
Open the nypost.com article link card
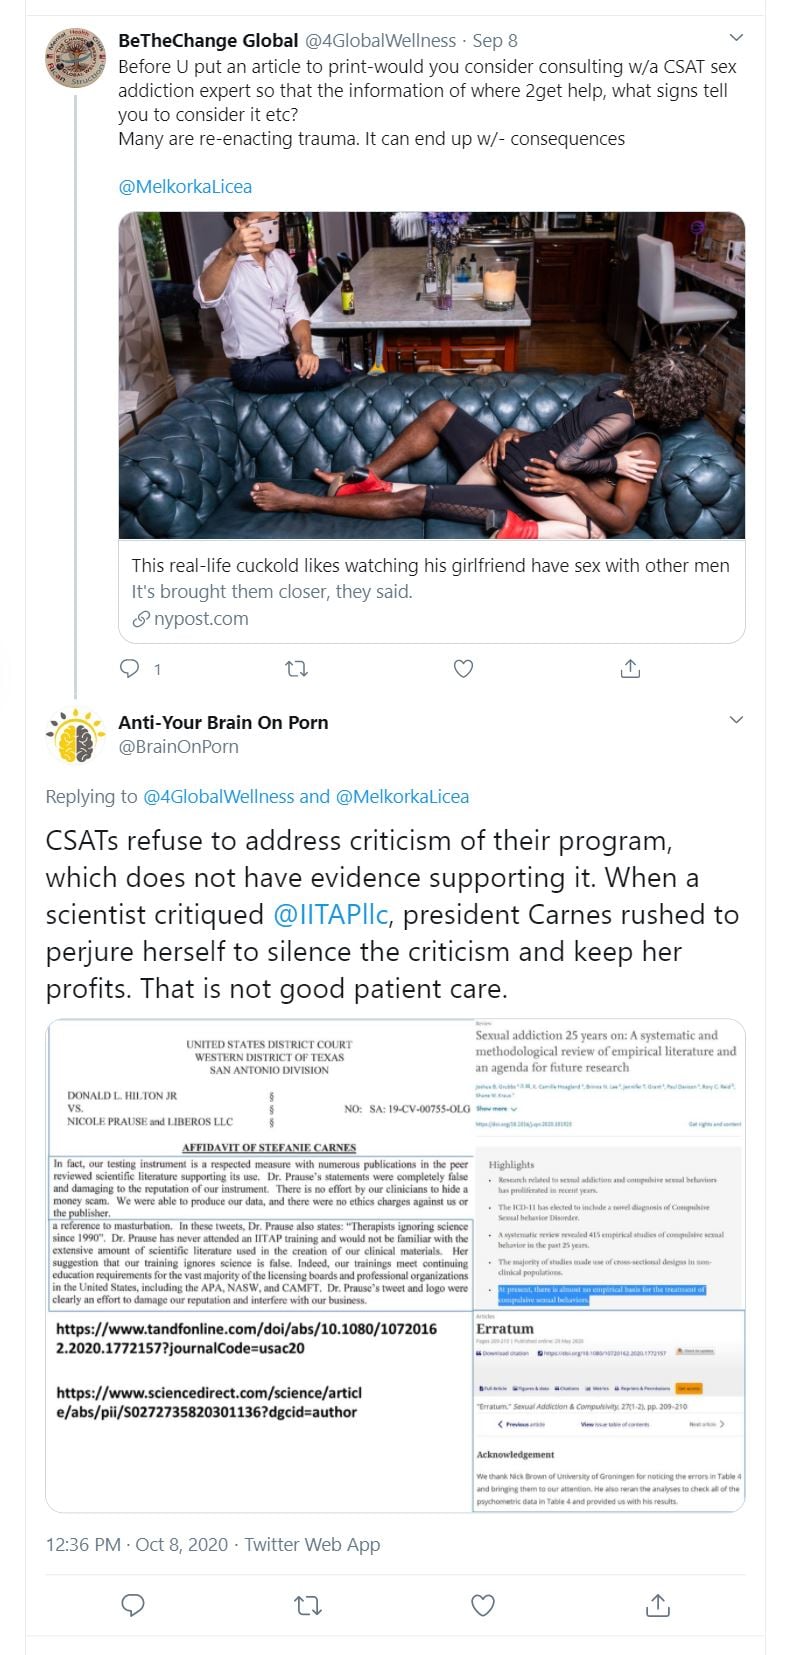431,592
